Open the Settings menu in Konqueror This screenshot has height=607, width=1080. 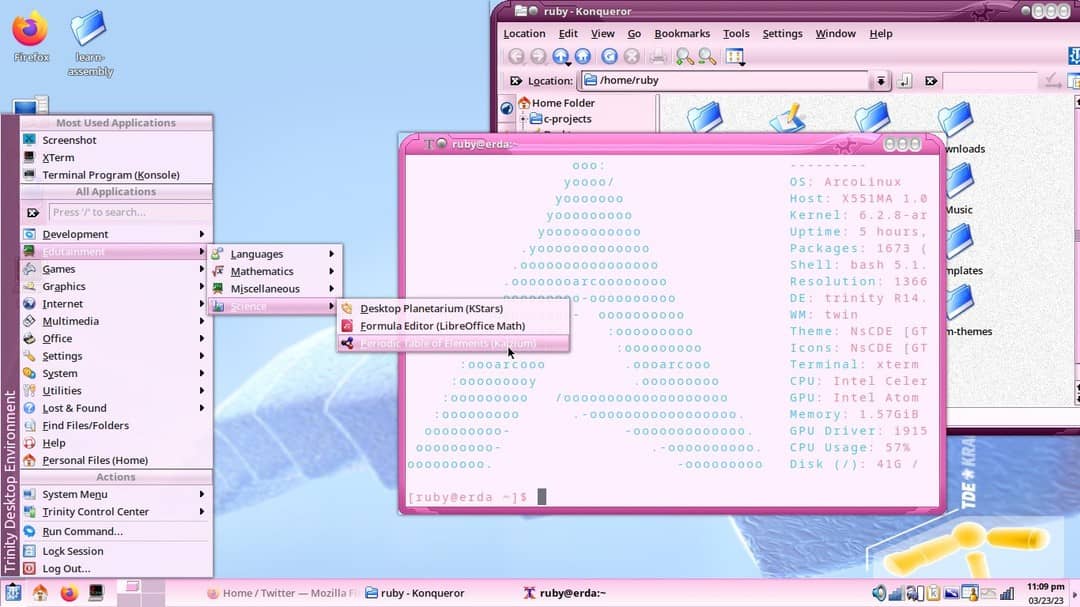pos(782,33)
